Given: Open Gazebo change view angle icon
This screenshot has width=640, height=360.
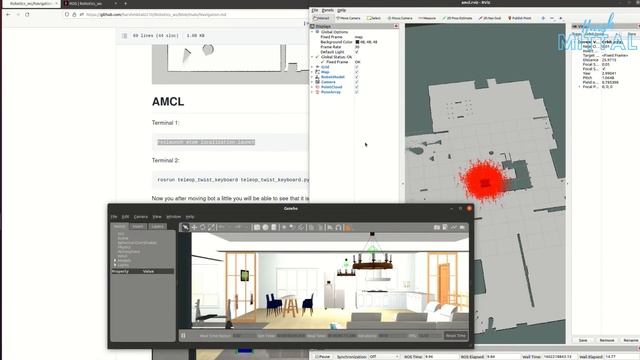Looking at the screenshot, I should 348,227.
